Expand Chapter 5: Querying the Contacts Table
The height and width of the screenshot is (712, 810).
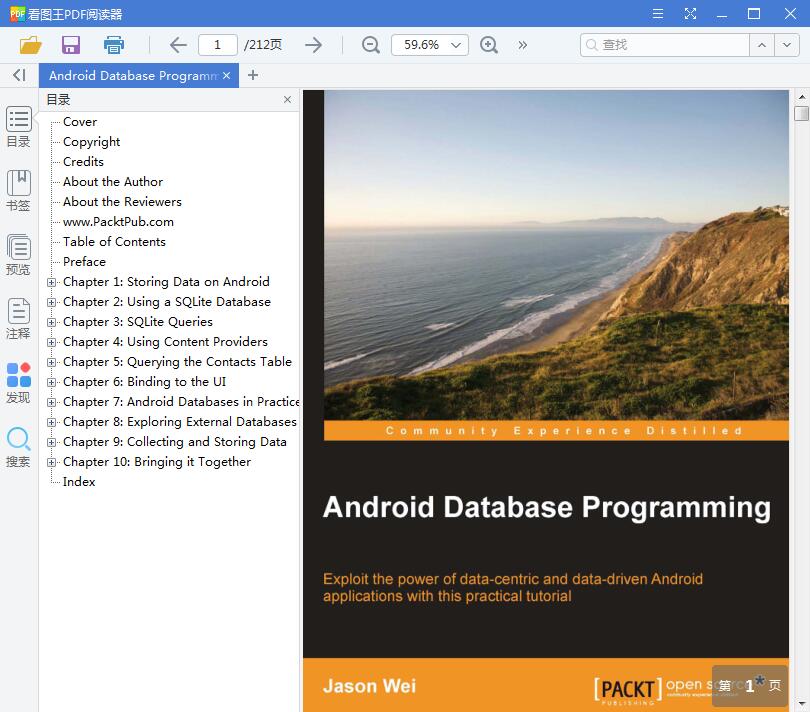pos(51,362)
